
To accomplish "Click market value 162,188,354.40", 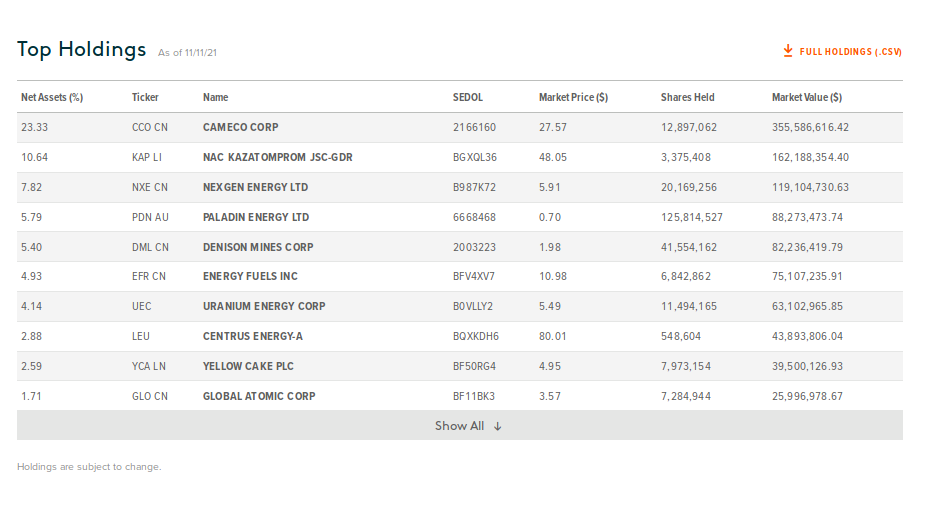I will coord(810,158).
